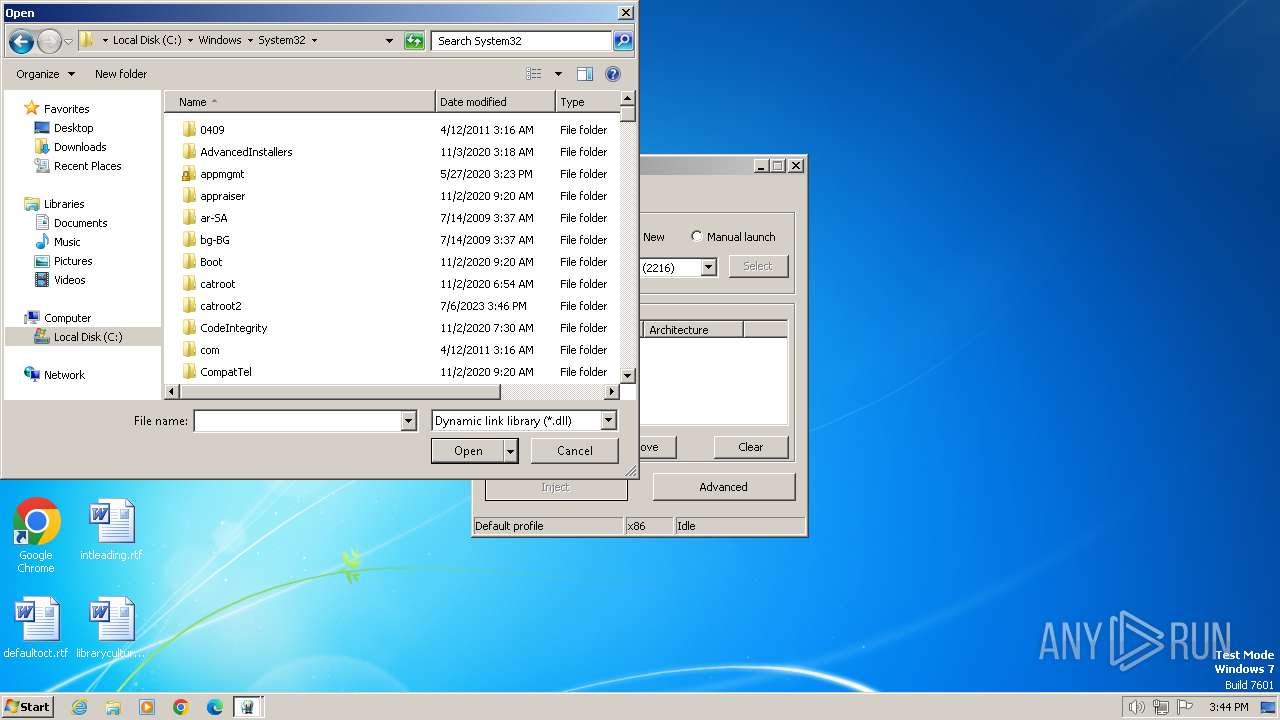The width and height of the screenshot is (1280, 720).
Task: Click the file list vertical scrollbar down arrow
Action: [628, 375]
